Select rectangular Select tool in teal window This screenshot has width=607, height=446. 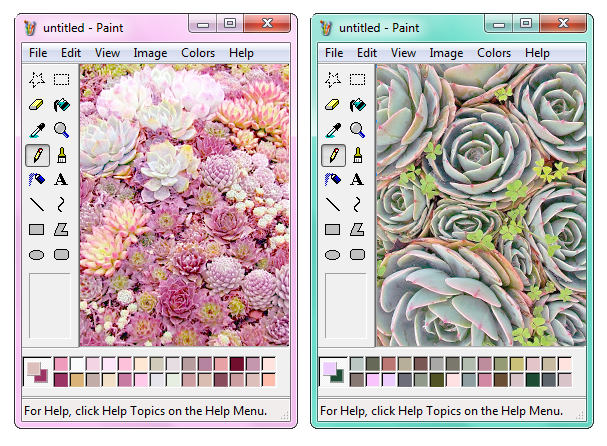(x=357, y=80)
